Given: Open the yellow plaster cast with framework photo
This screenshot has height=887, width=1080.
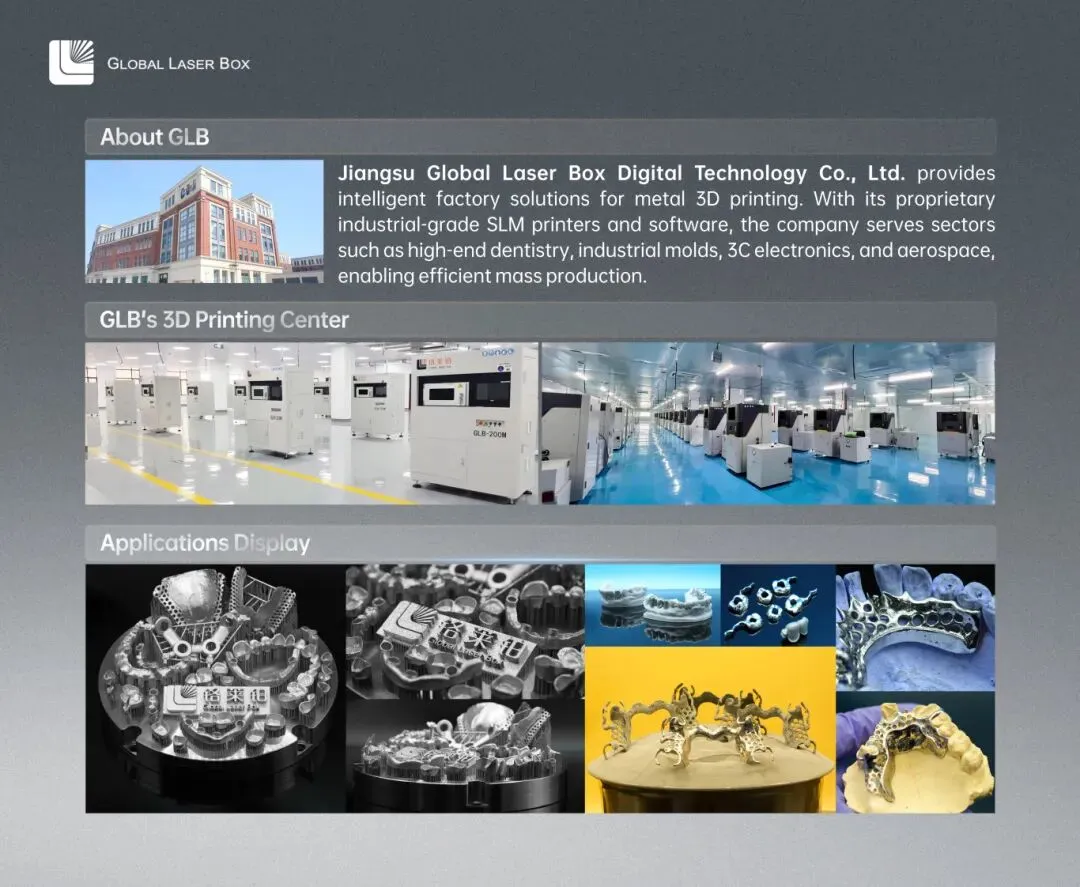Looking at the screenshot, I should (x=915, y=752).
